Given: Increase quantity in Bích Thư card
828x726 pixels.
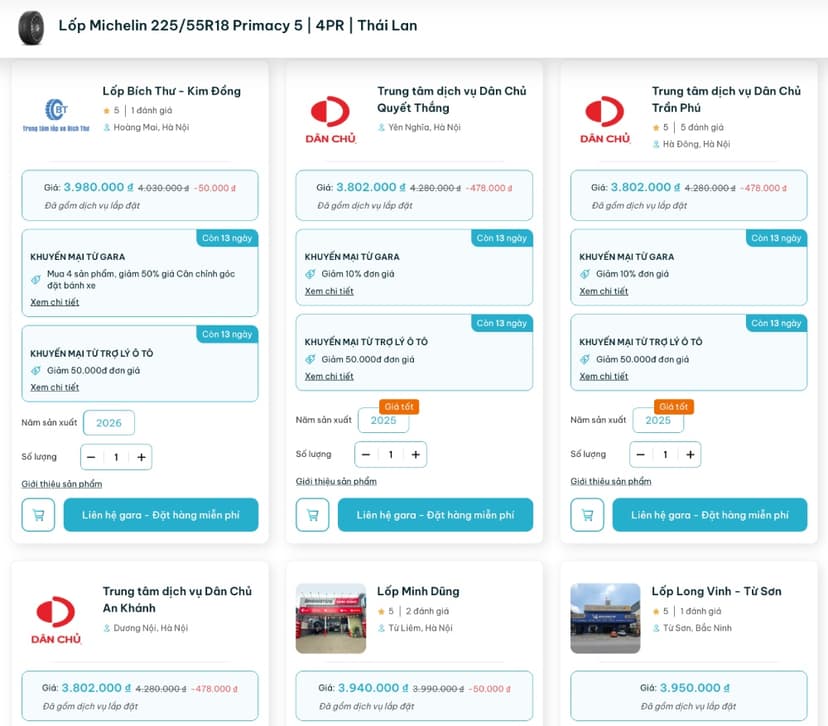Looking at the screenshot, I should 141,457.
